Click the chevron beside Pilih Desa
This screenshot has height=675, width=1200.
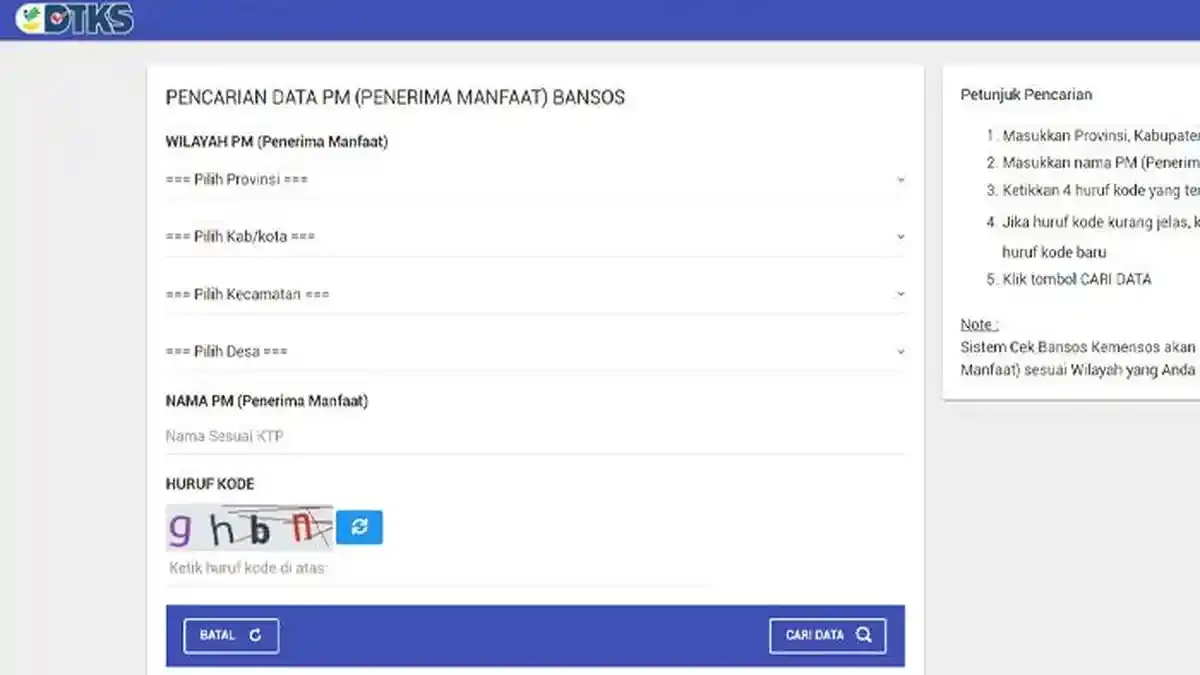coord(901,352)
